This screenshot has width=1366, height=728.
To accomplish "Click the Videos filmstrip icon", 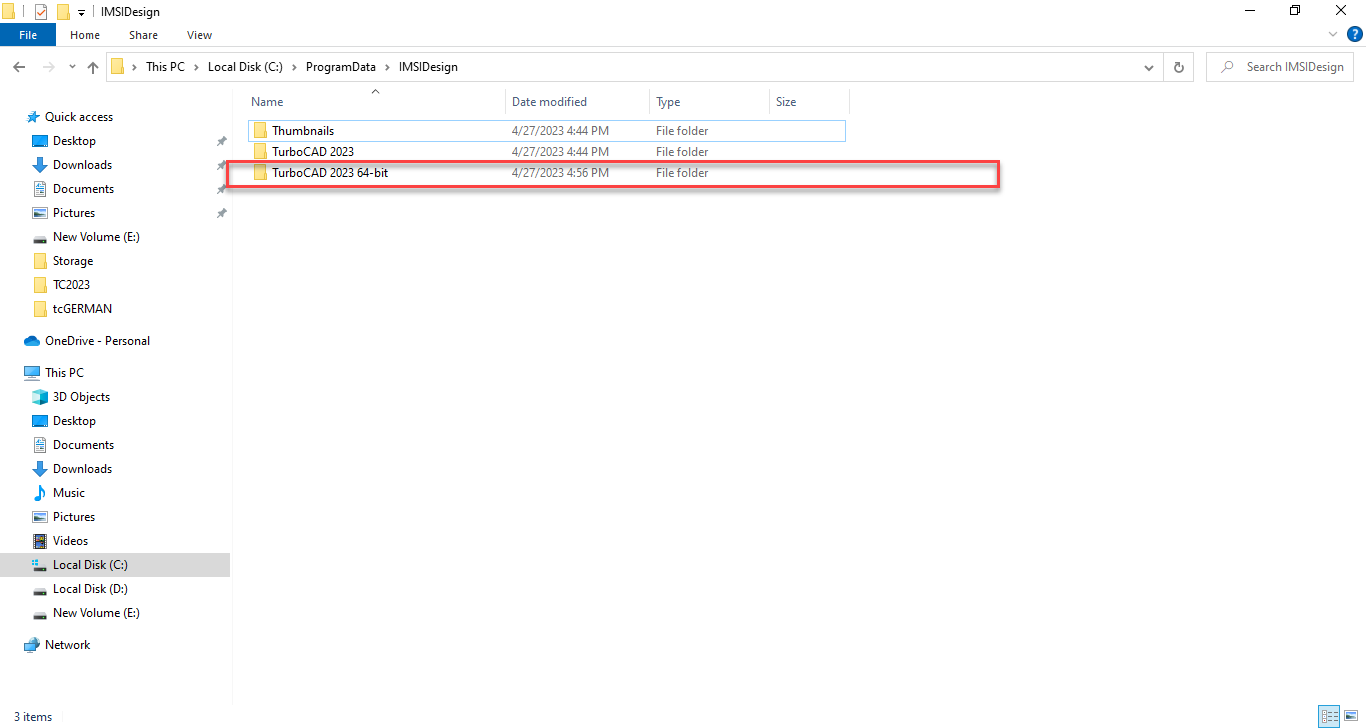I will (40, 541).
